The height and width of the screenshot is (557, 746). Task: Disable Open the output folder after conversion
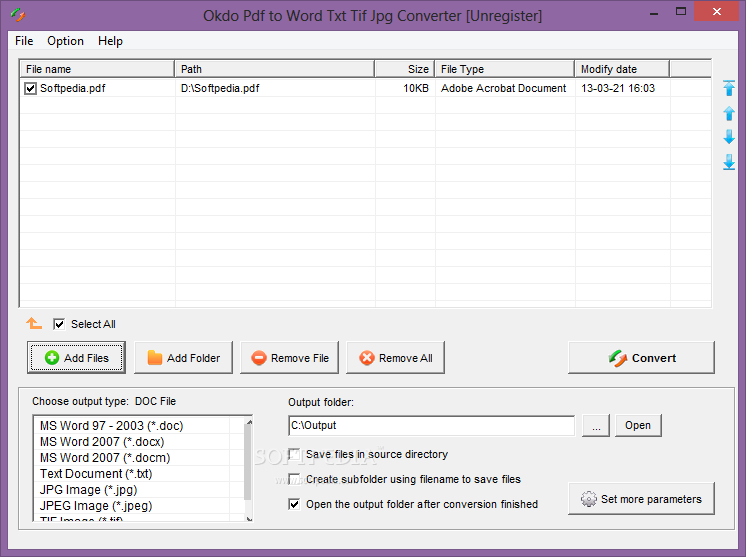294,504
